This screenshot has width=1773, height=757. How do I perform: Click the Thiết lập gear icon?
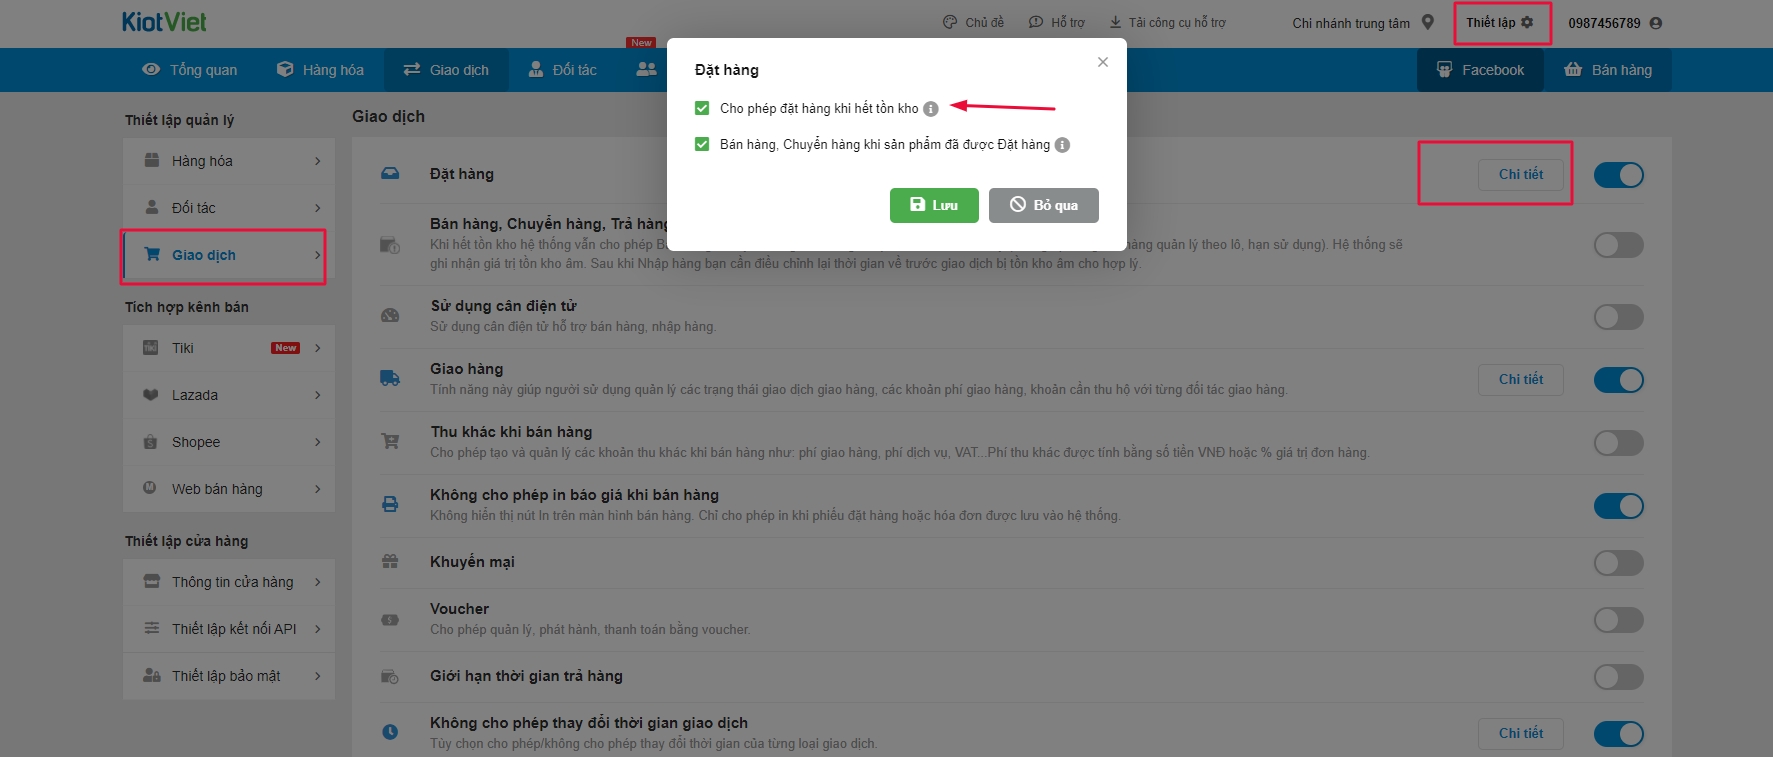point(1527,22)
